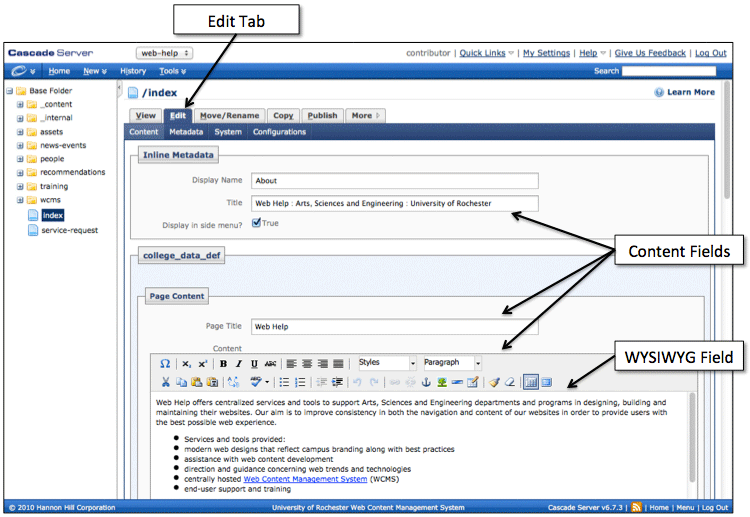The image size is (750, 517).
Task: Open My Settings link
Action: point(546,53)
